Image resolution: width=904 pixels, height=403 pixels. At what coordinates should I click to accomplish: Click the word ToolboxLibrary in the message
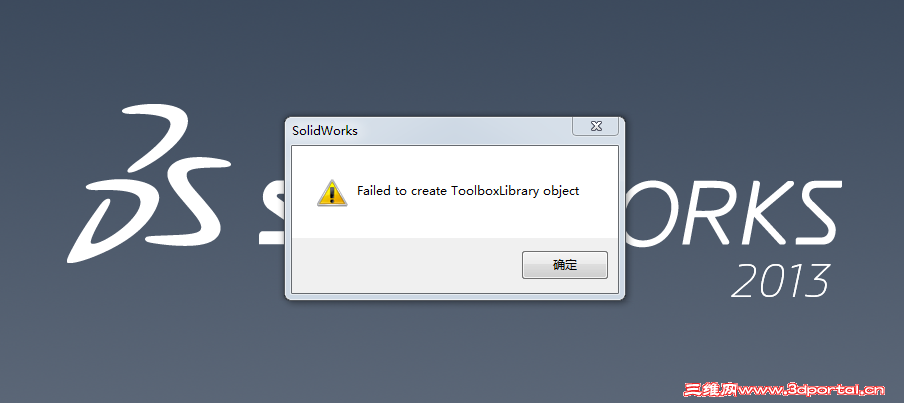[495, 191]
